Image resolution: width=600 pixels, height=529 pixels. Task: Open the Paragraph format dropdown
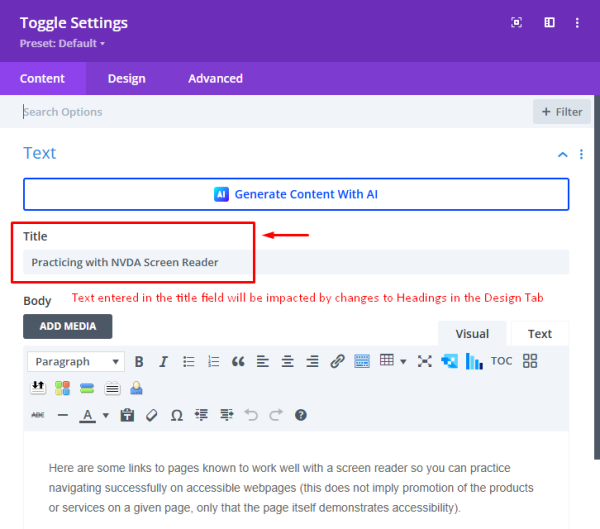coord(74,361)
